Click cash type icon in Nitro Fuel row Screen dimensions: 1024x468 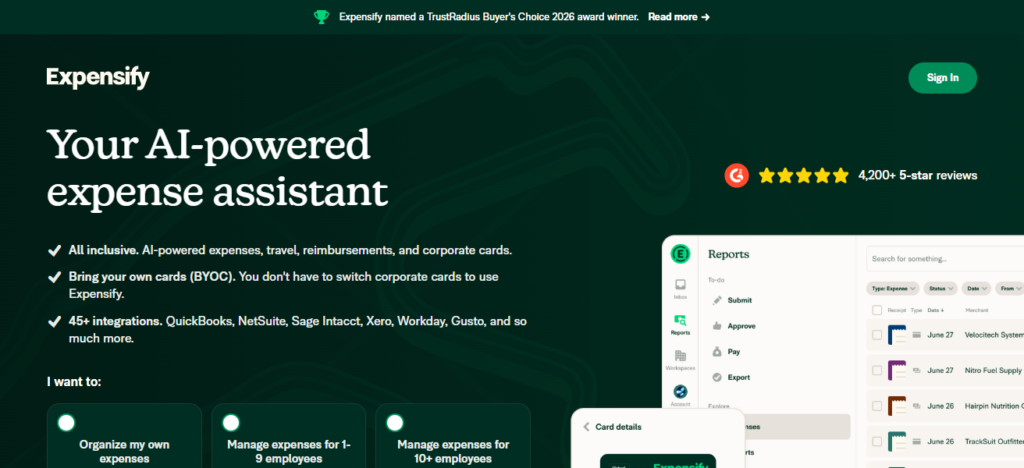[x=916, y=370]
